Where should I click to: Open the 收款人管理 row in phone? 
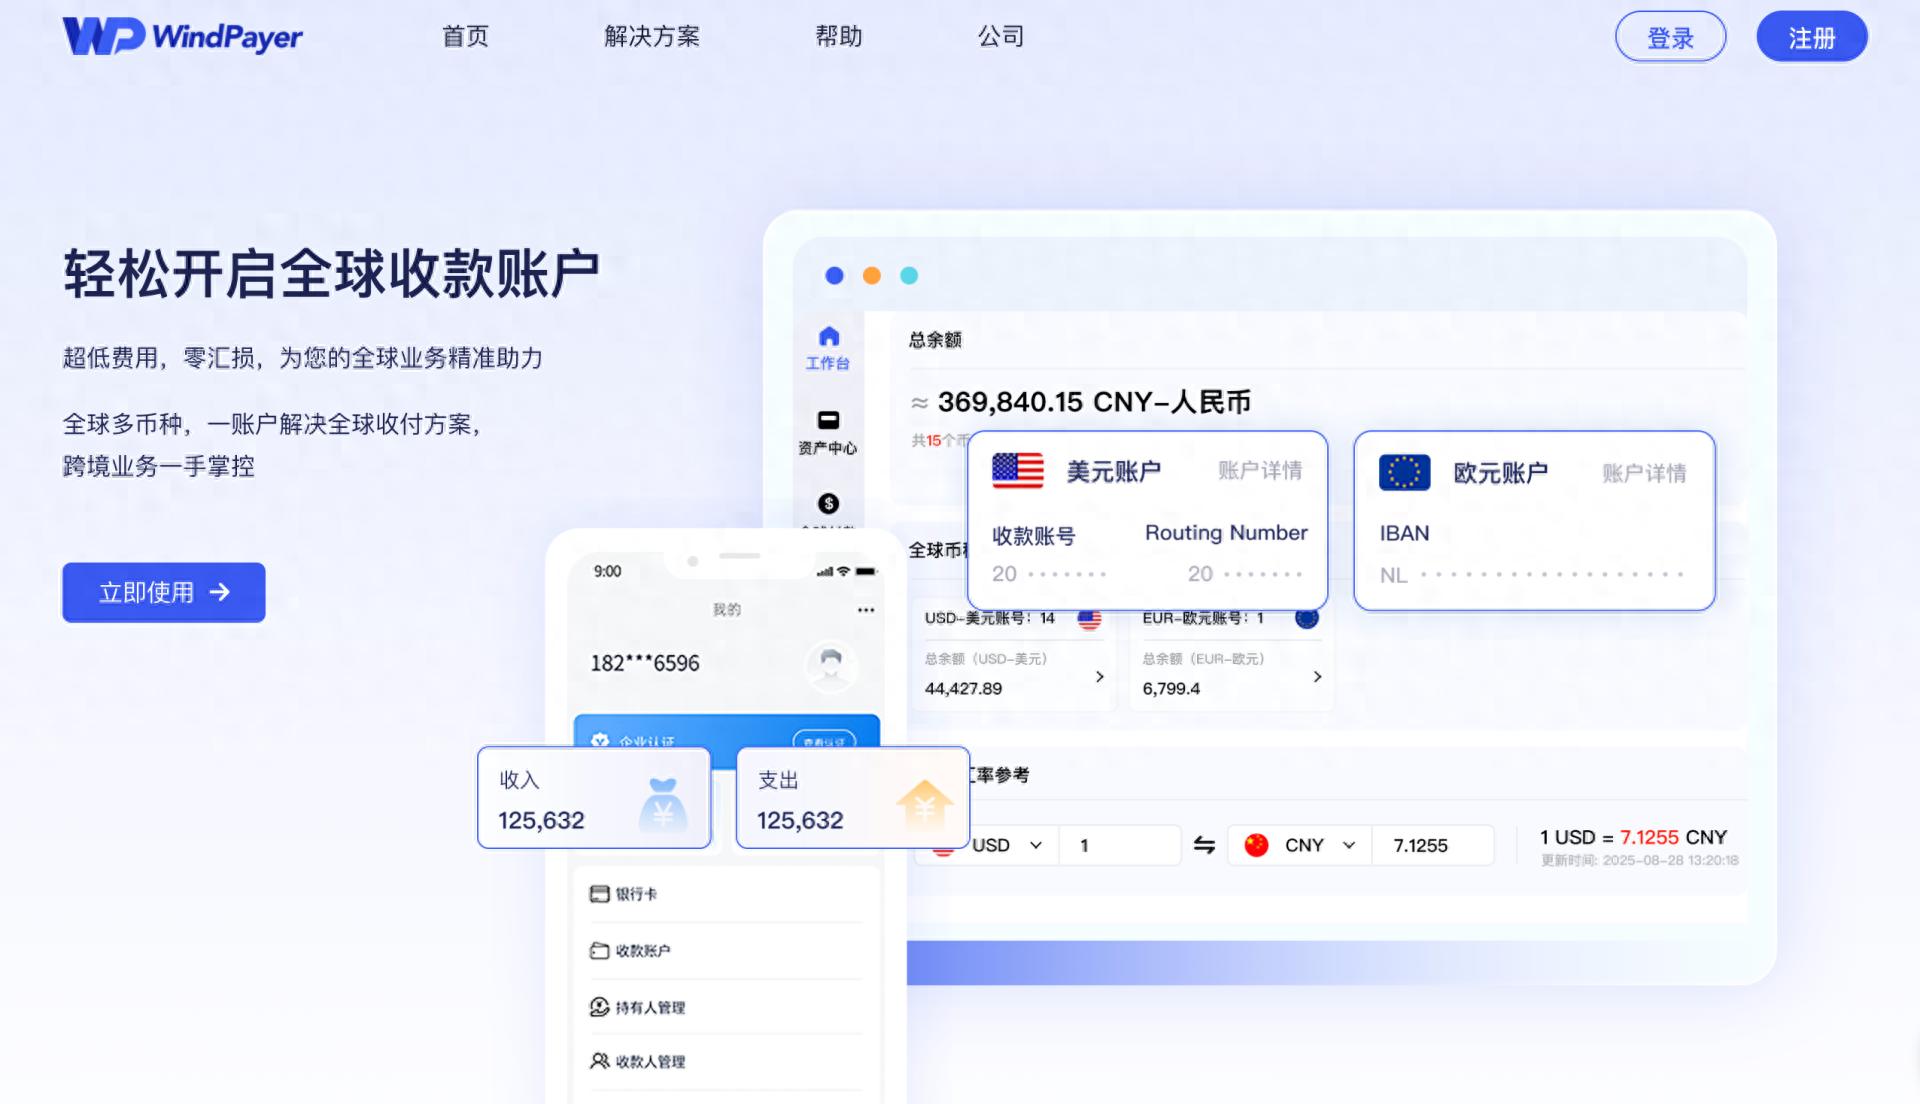click(727, 1061)
